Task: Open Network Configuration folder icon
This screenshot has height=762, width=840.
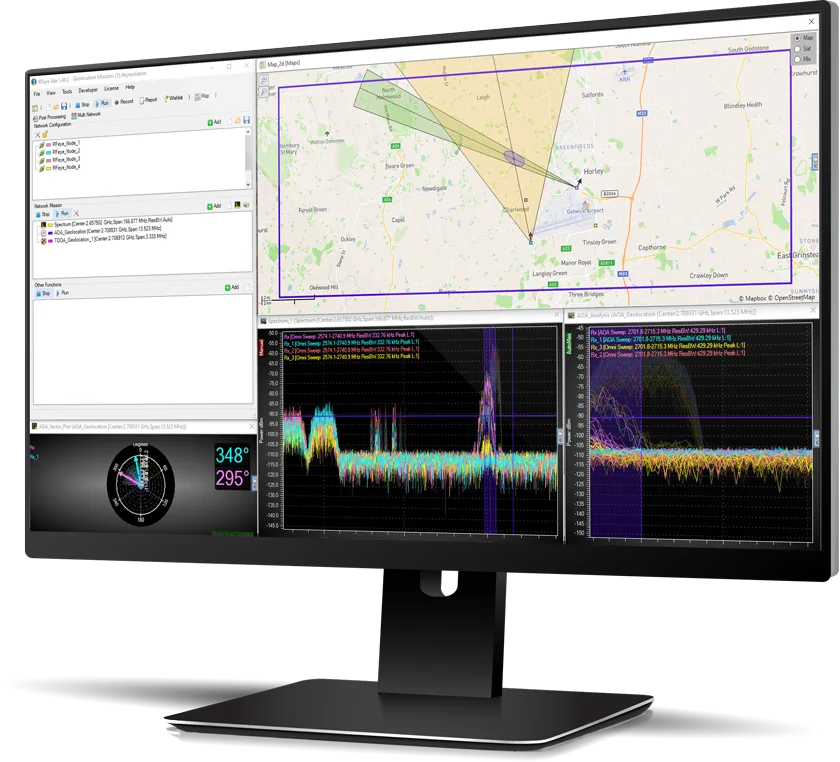Action: pyautogui.click(x=238, y=121)
